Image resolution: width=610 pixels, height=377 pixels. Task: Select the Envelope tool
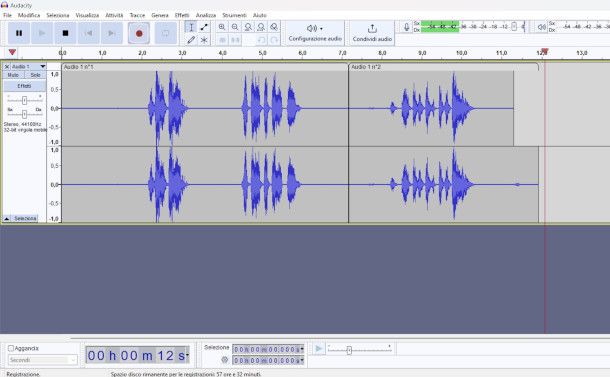point(204,27)
